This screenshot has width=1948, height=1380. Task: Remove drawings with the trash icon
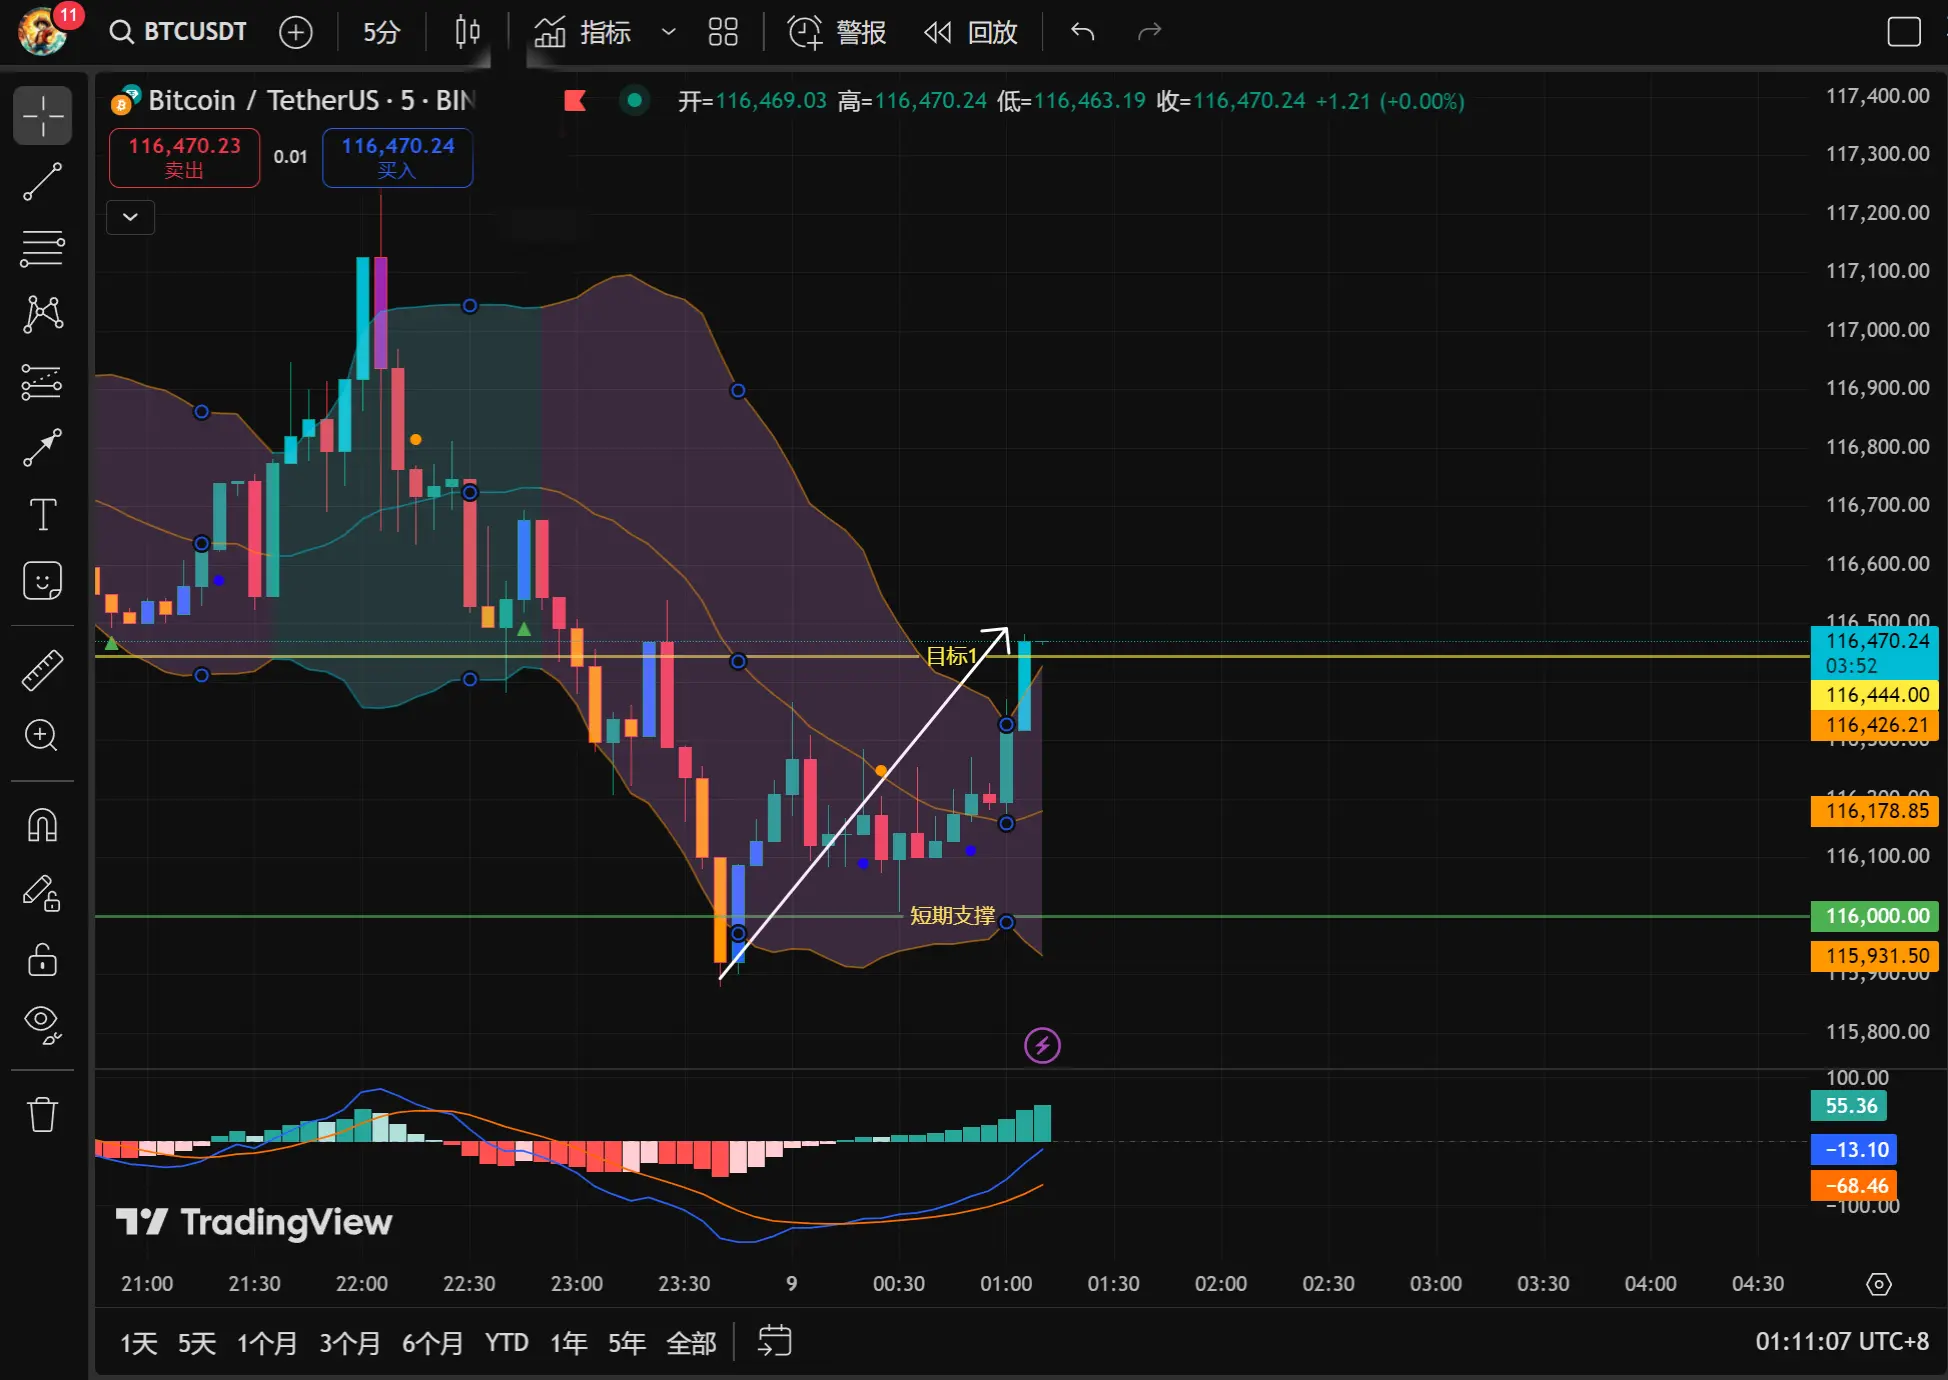(x=43, y=1113)
